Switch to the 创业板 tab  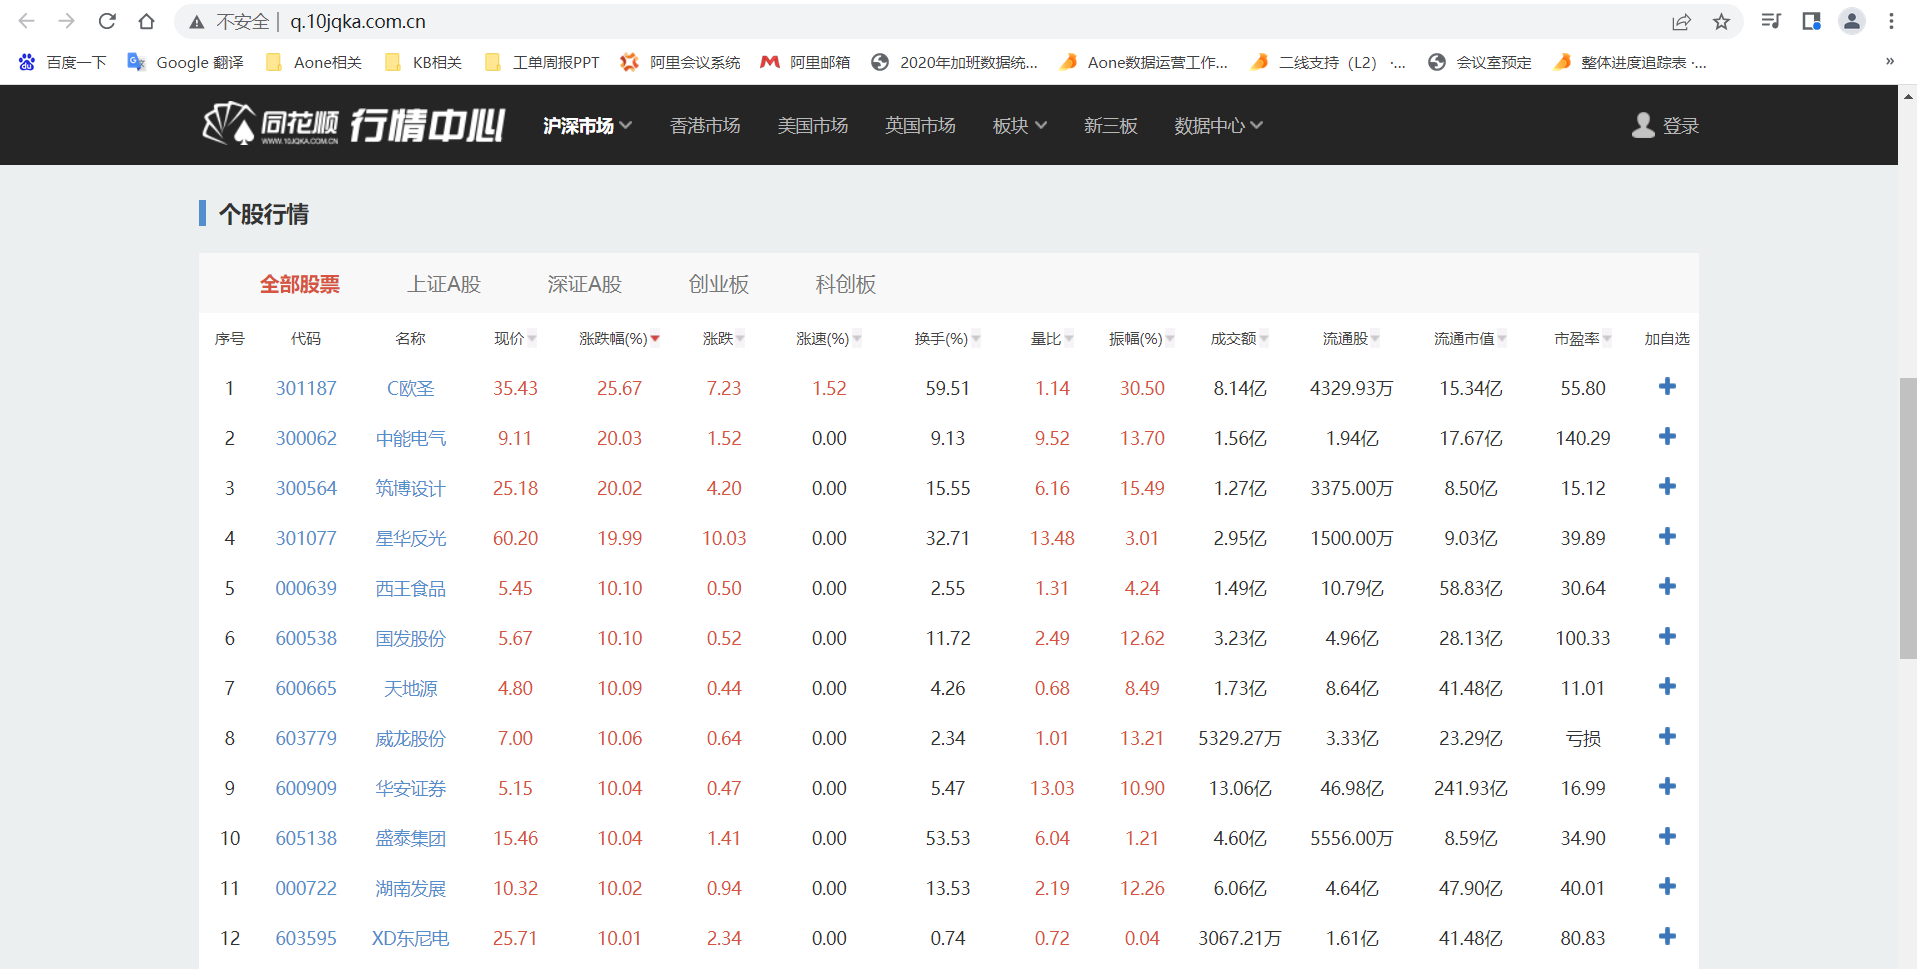tap(719, 284)
